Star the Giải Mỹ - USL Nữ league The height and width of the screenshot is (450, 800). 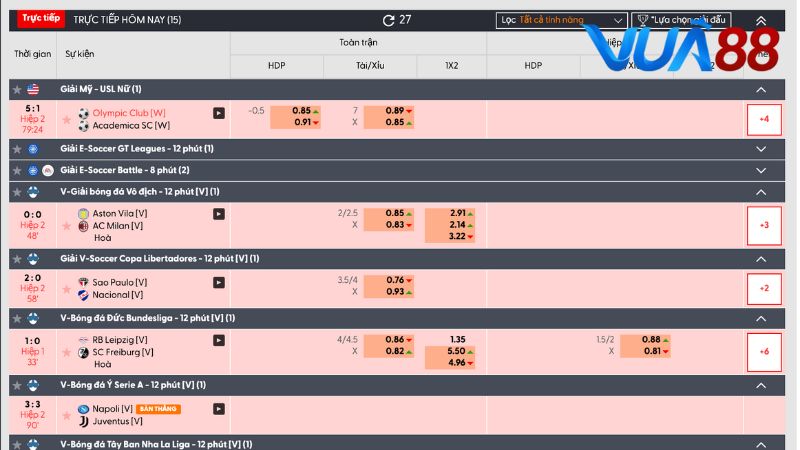pyautogui.click(x=16, y=89)
